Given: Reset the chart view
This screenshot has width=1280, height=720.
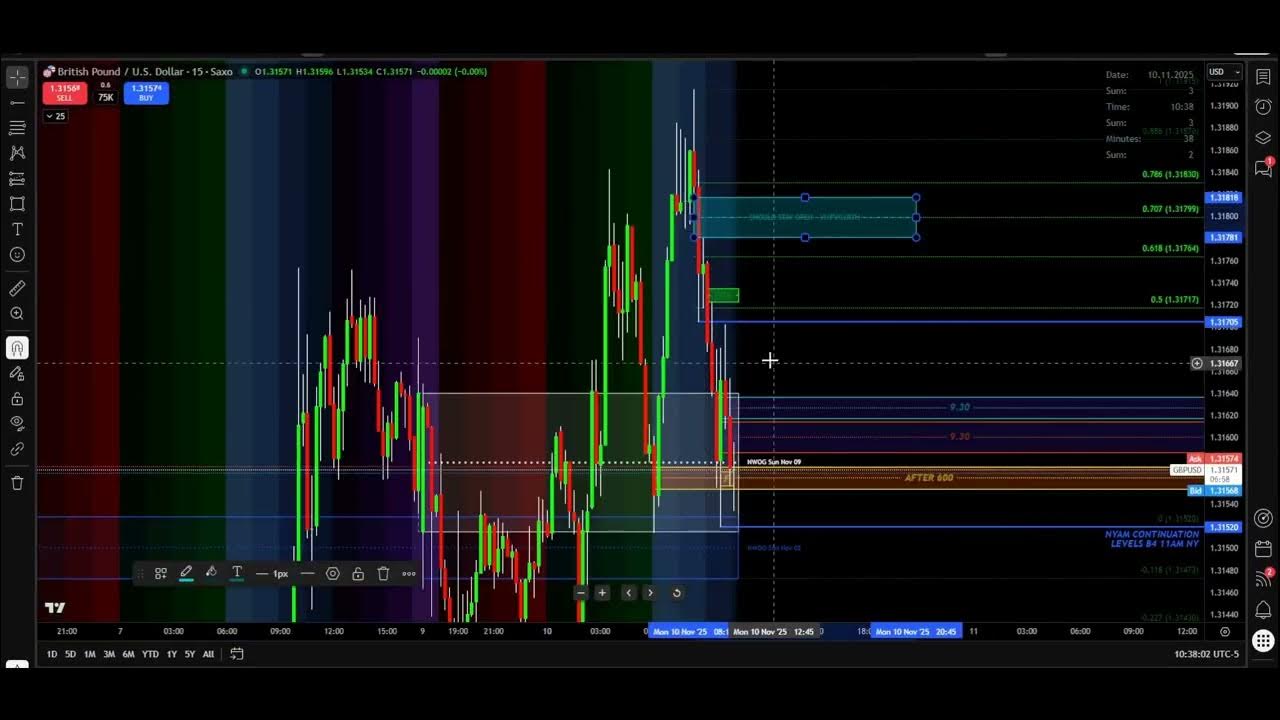Looking at the screenshot, I should (676, 593).
